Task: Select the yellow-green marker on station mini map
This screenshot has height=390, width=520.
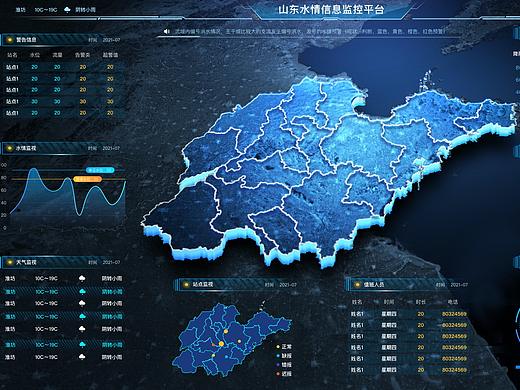Action: [213, 356]
